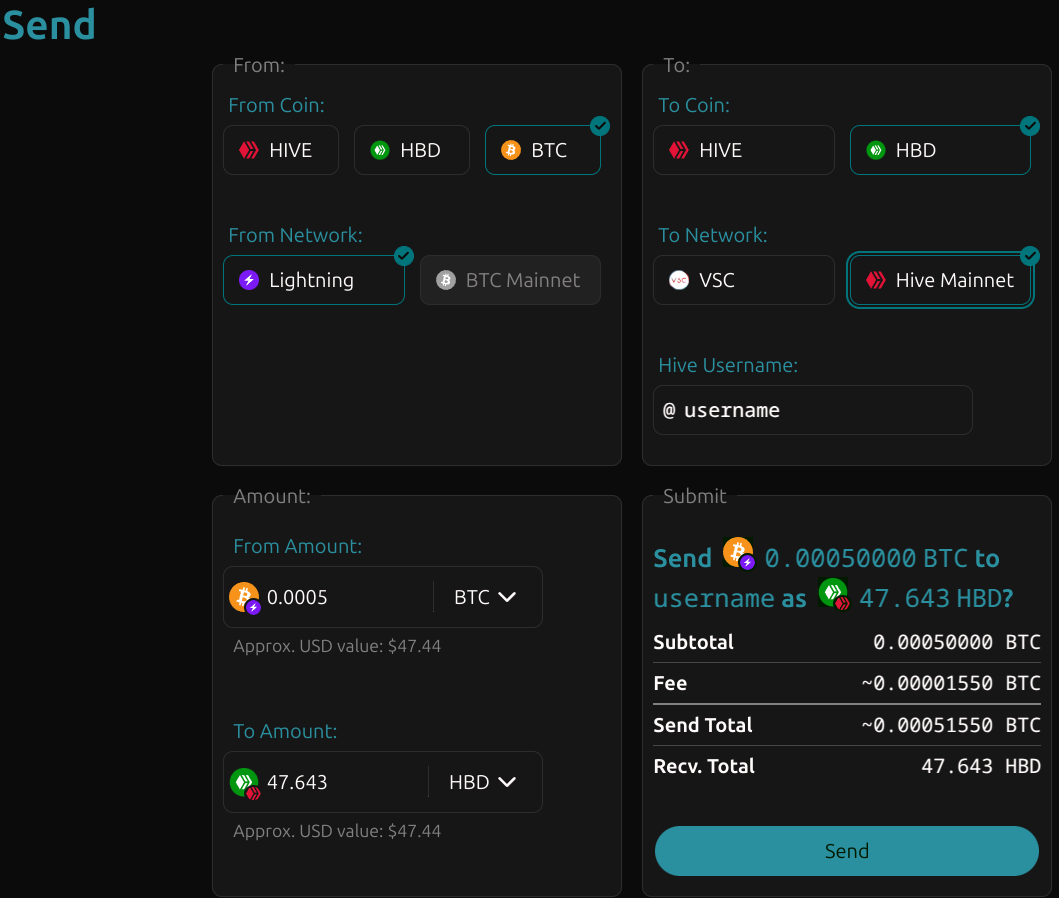Select HBD as the From Coin

tap(412, 150)
